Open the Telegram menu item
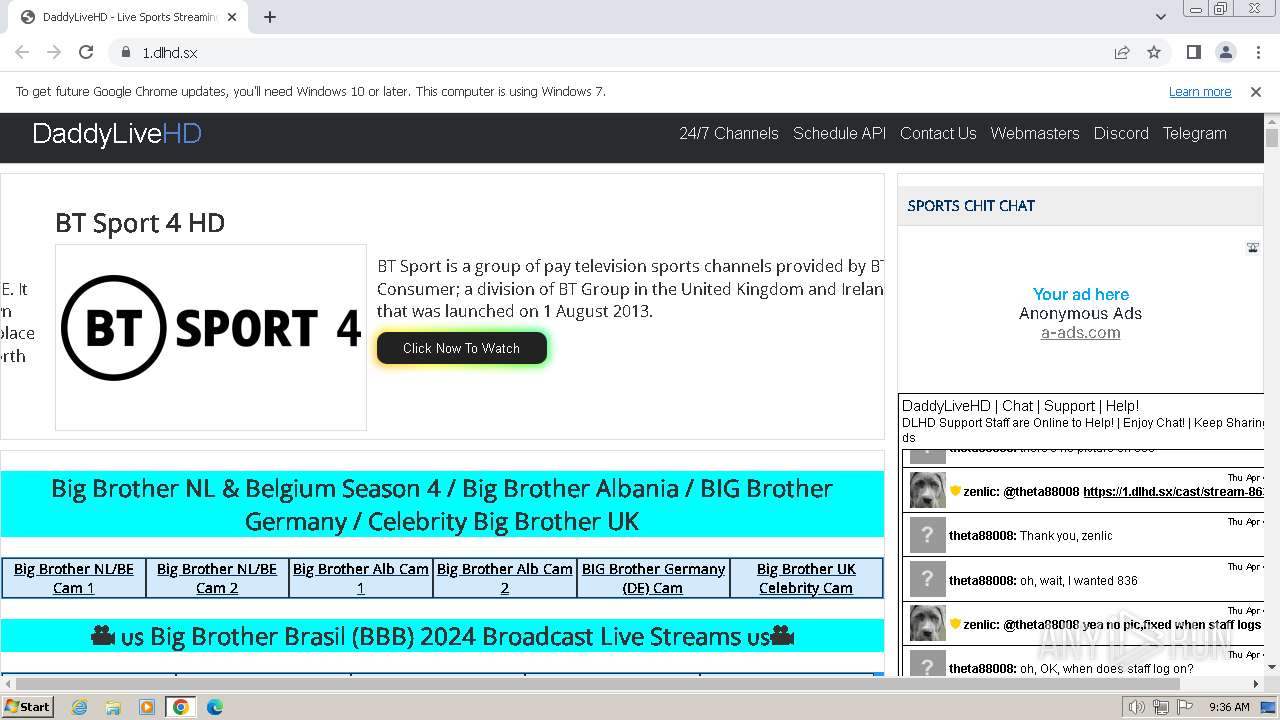 point(1194,133)
